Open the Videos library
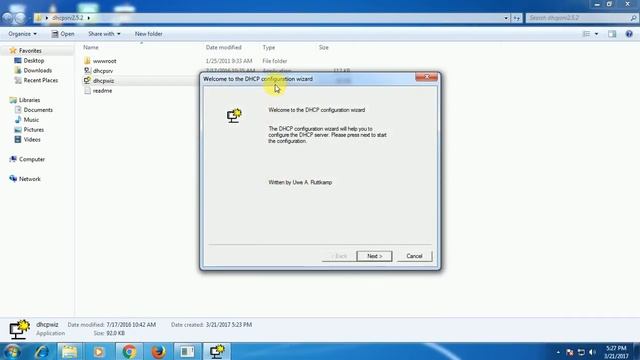The height and width of the screenshot is (360, 640). (32, 140)
